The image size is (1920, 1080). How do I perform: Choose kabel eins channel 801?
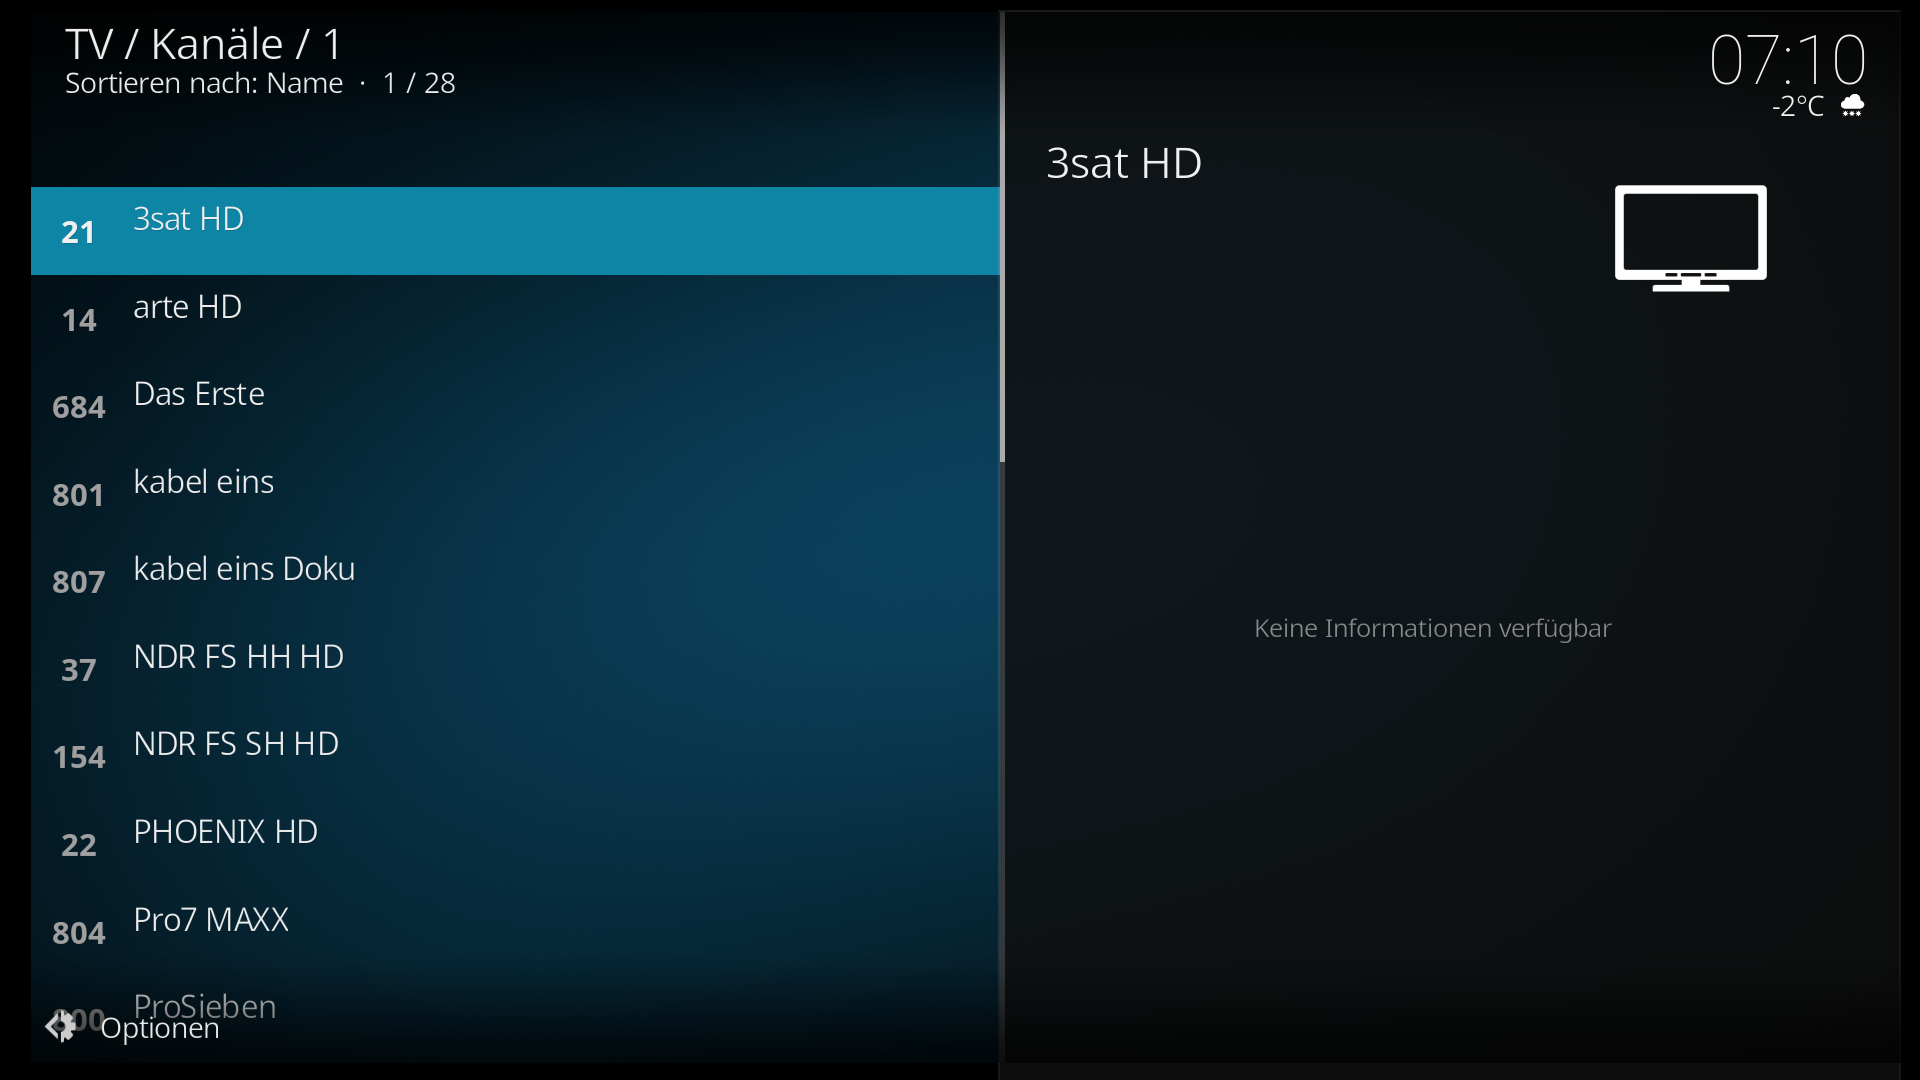515,494
